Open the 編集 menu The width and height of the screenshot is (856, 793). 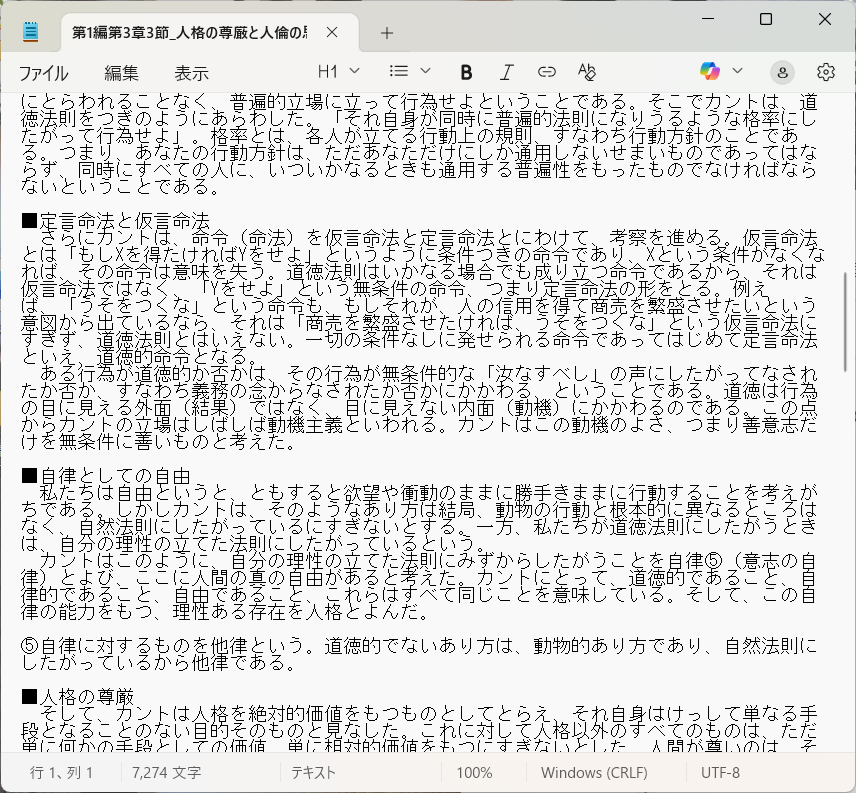click(122, 73)
